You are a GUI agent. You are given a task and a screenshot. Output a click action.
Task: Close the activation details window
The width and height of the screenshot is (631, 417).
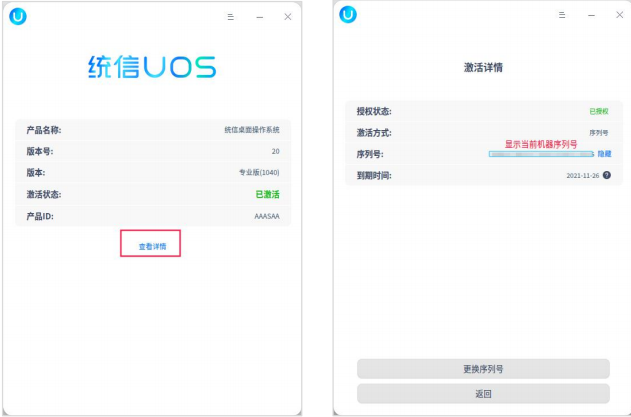620,15
